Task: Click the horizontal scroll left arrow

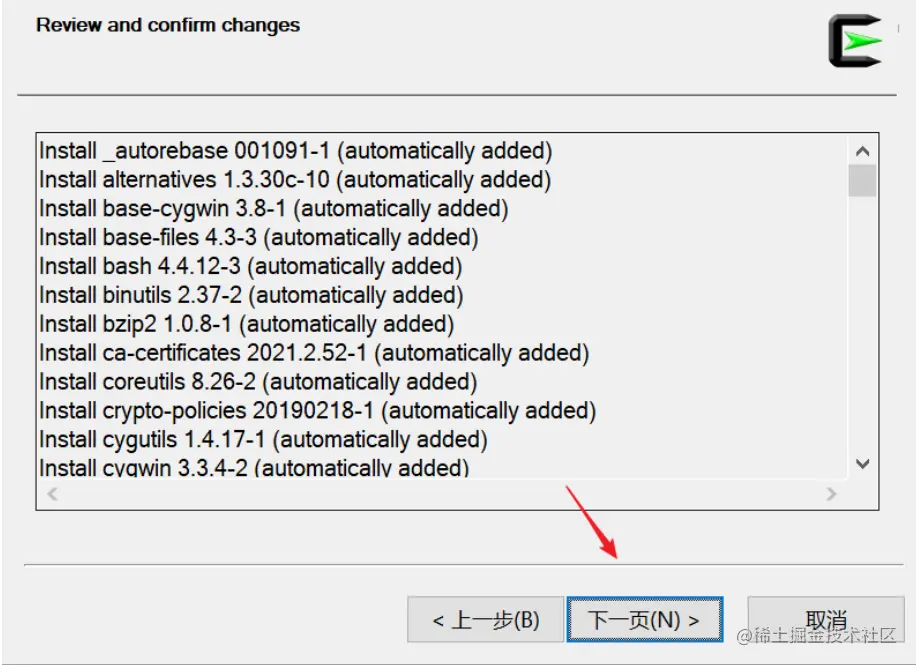Action: pos(53,494)
